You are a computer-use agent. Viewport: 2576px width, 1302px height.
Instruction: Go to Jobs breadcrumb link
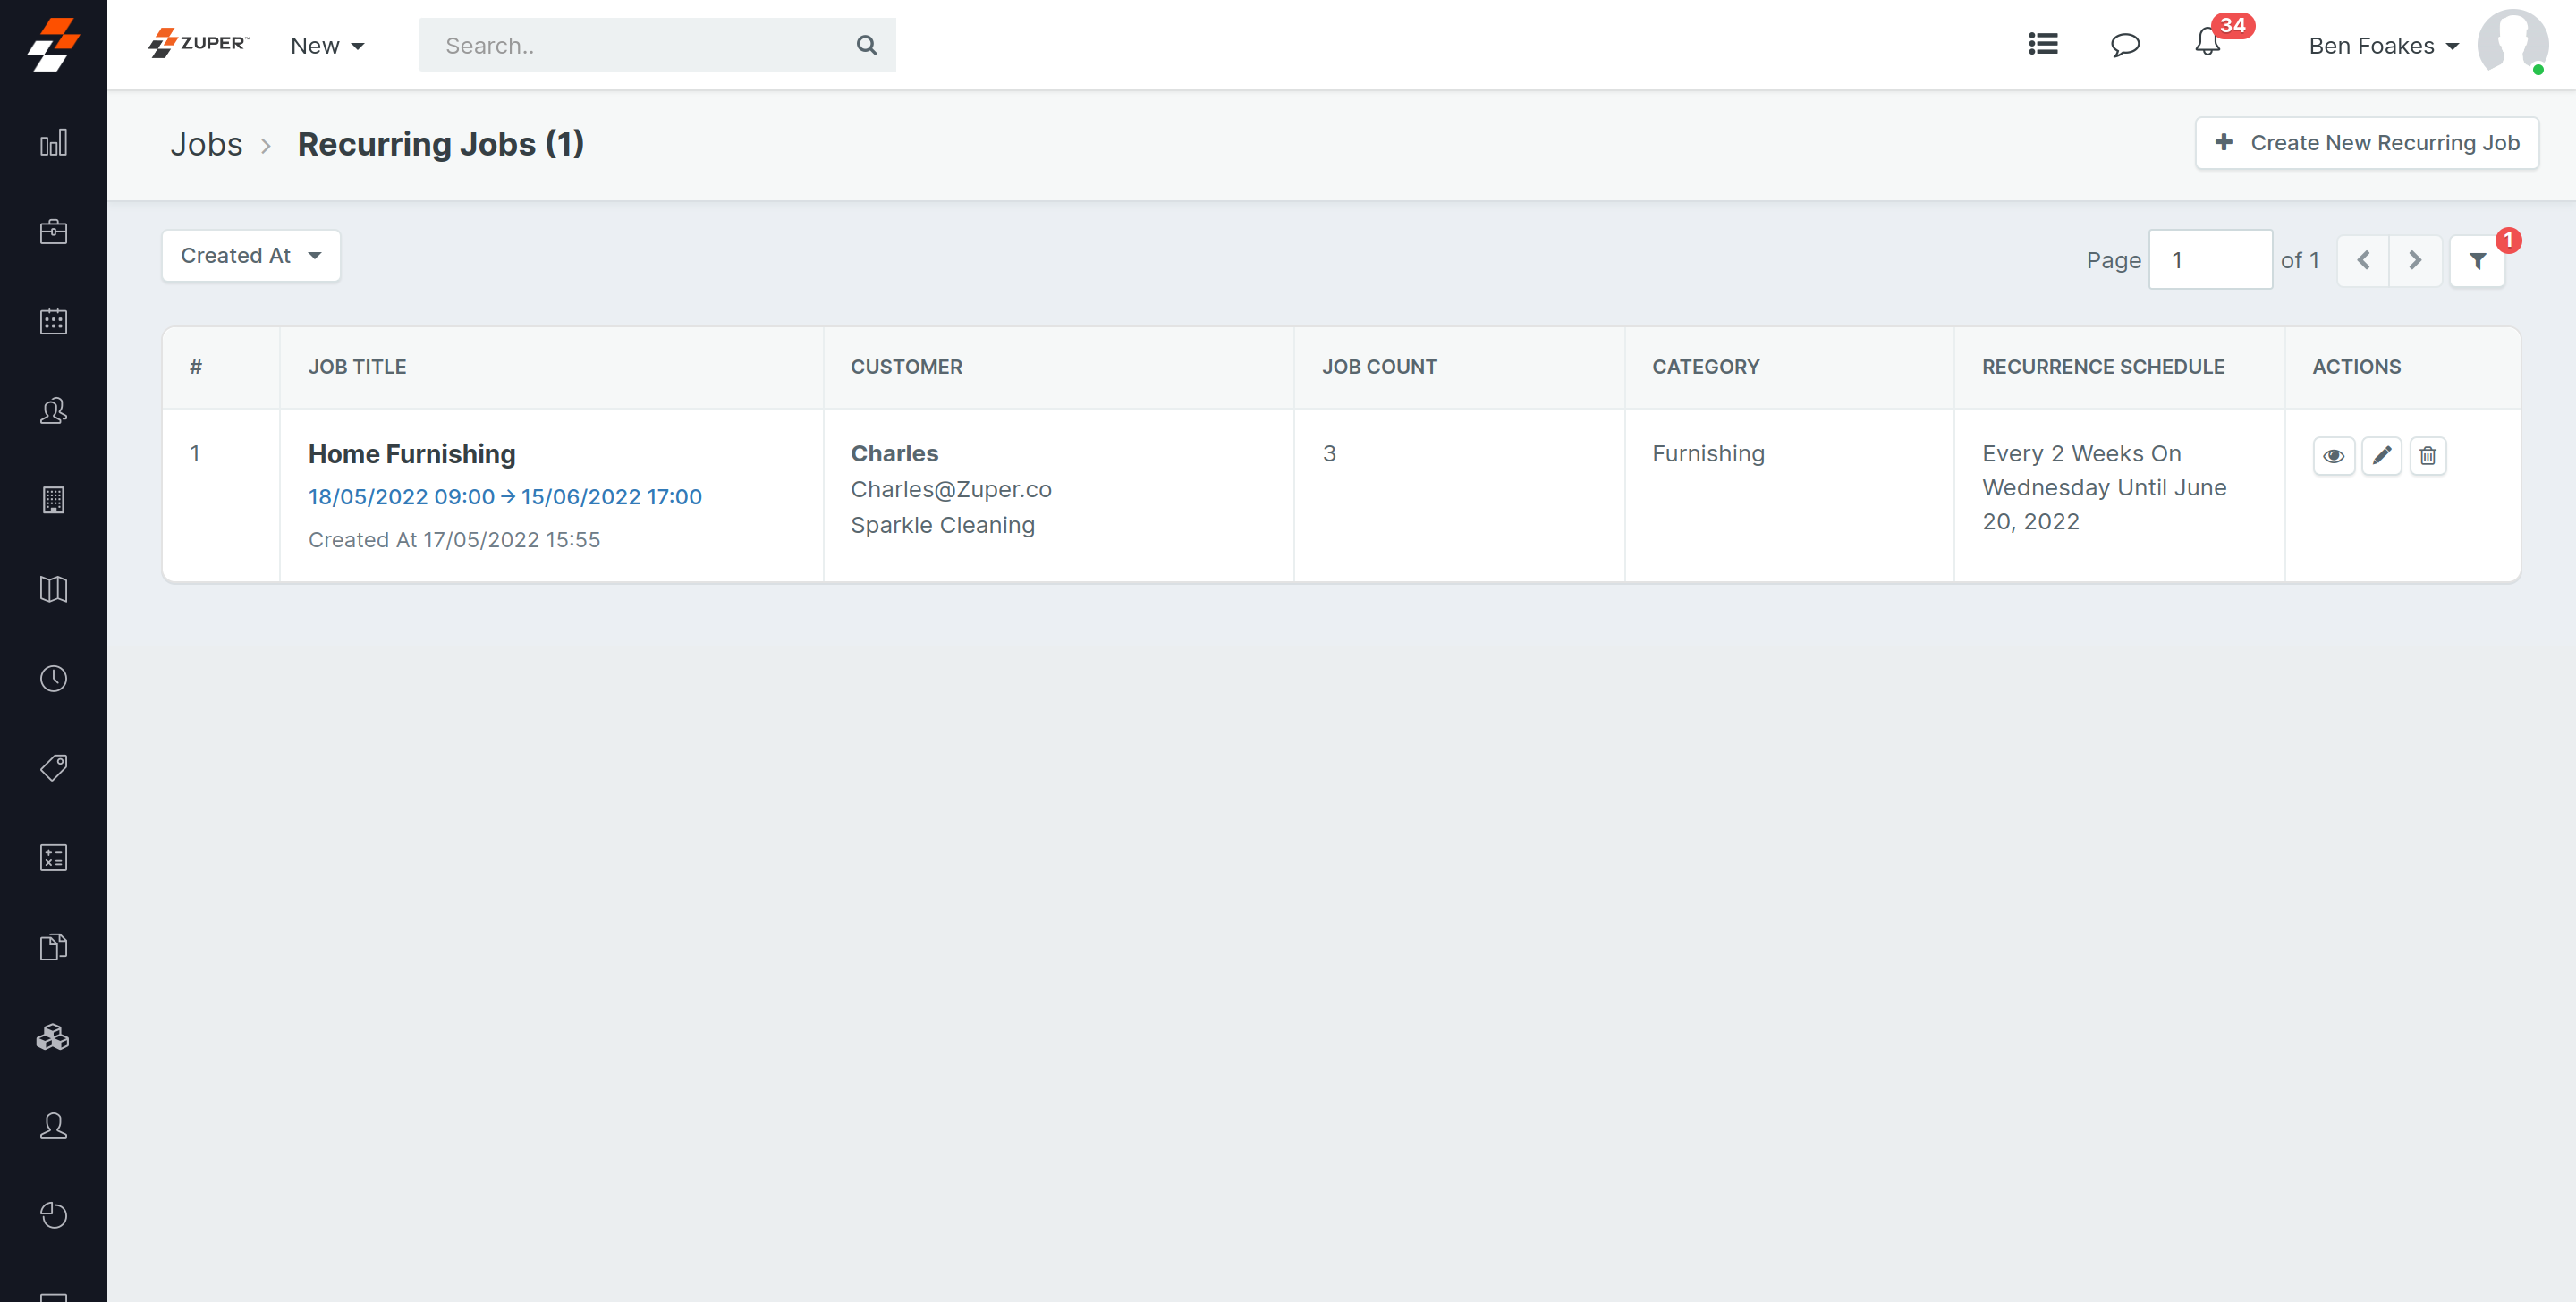click(x=206, y=144)
